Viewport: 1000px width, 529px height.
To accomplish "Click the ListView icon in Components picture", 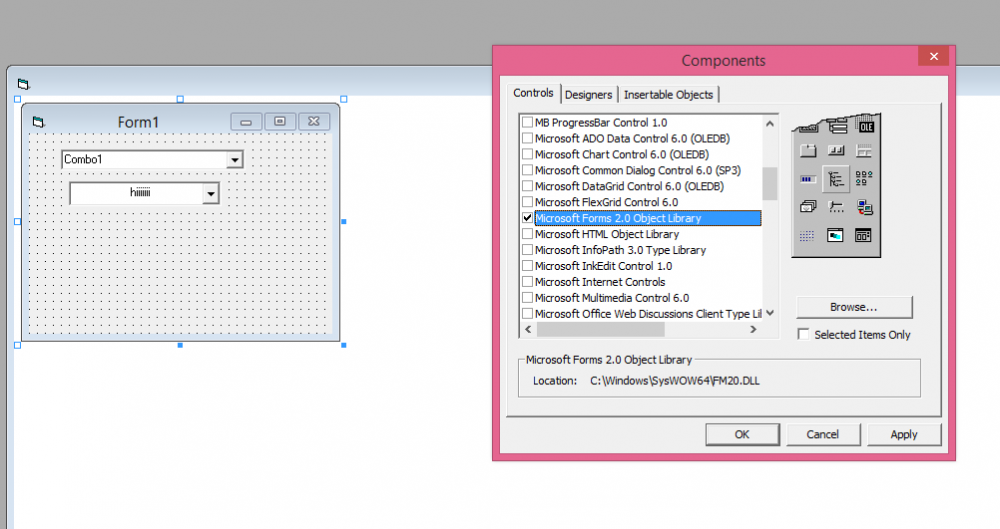I will [864, 179].
